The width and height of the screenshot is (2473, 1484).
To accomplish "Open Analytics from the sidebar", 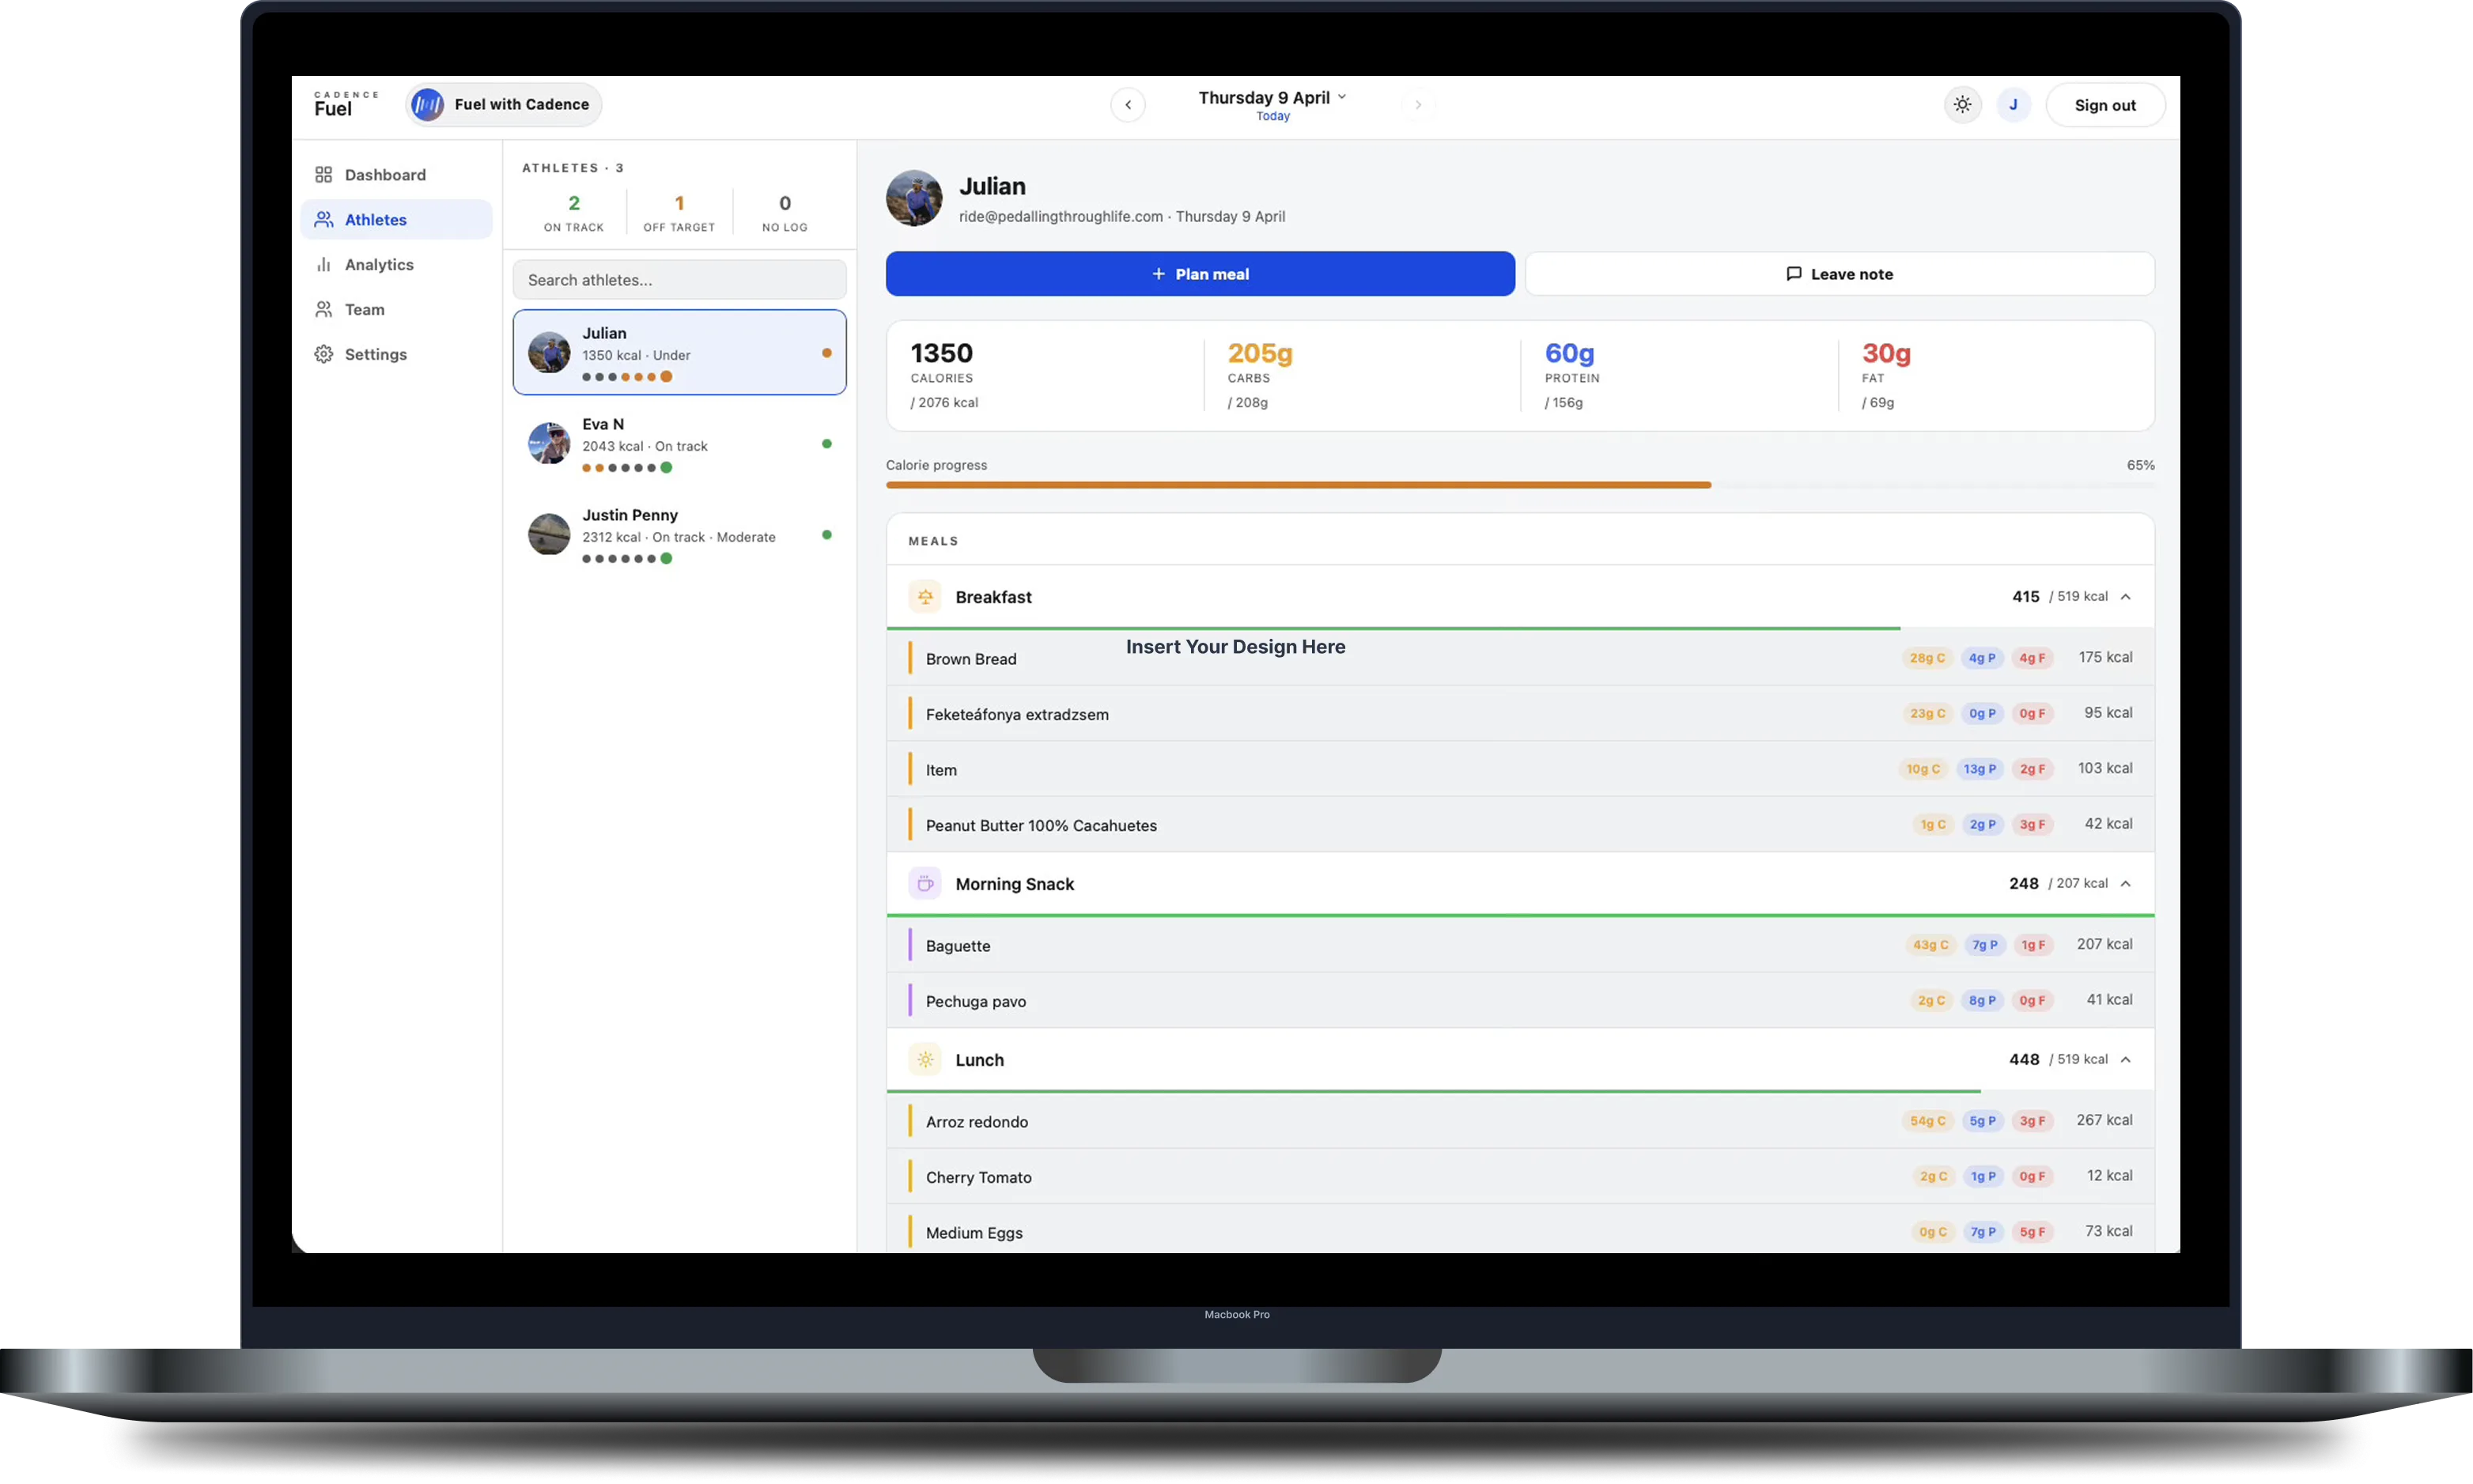I will (x=323, y=264).
